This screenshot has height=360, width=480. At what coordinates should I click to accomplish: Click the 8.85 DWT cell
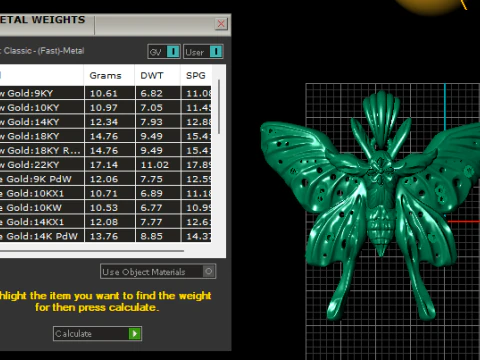tap(158, 236)
